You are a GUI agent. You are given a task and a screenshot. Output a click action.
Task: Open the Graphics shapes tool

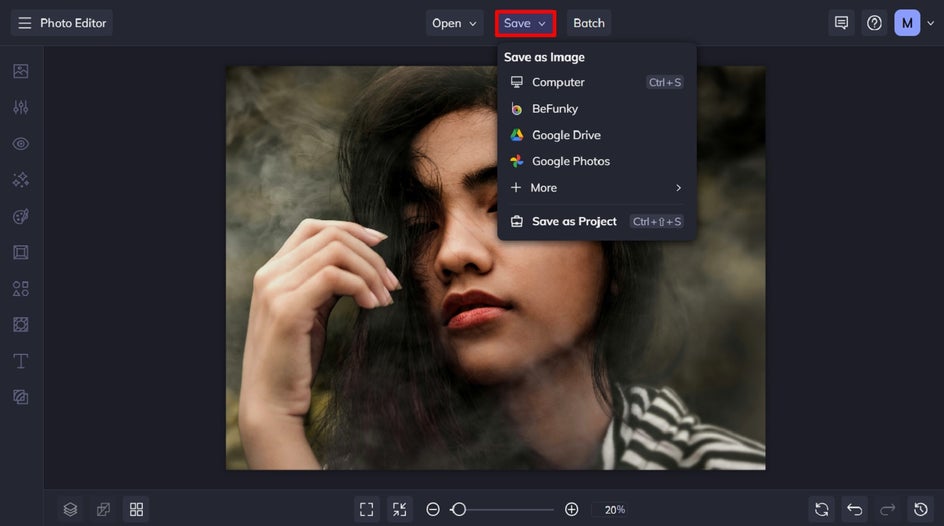(21, 288)
